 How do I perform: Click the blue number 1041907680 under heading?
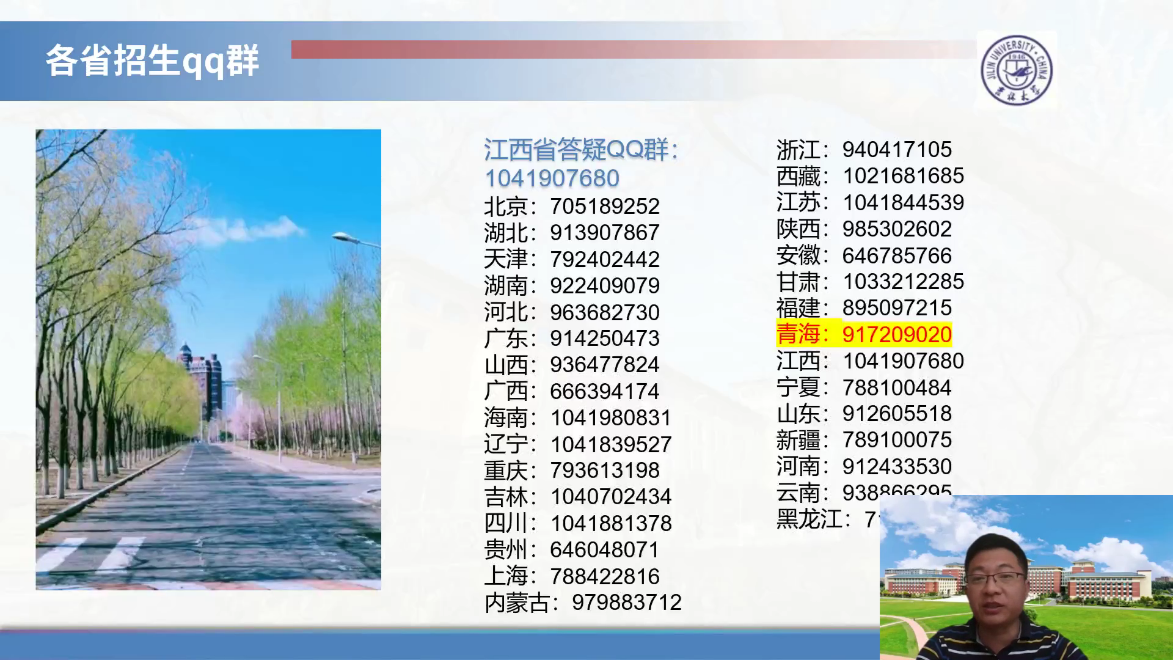[552, 179]
